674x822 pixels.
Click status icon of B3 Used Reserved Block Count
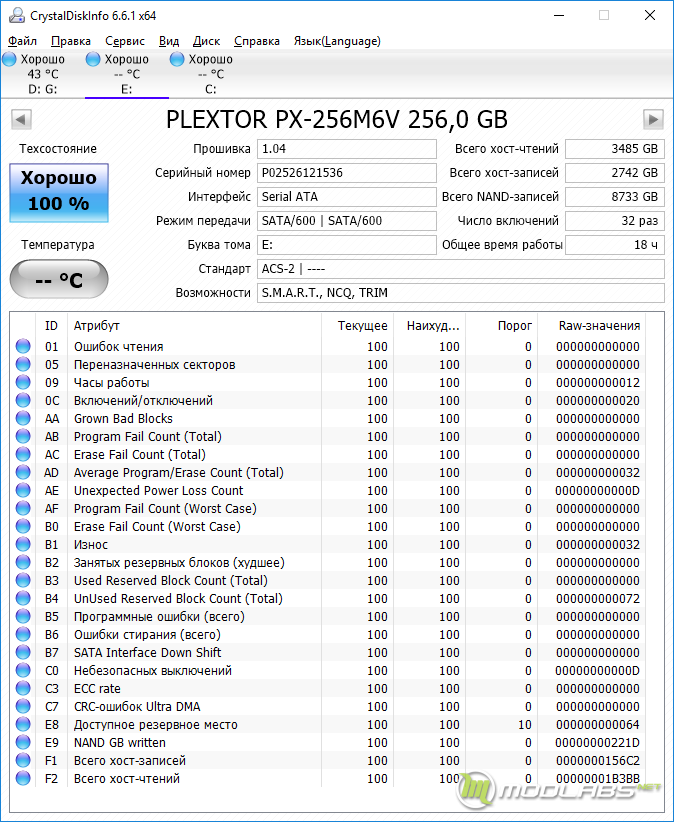click(23, 580)
